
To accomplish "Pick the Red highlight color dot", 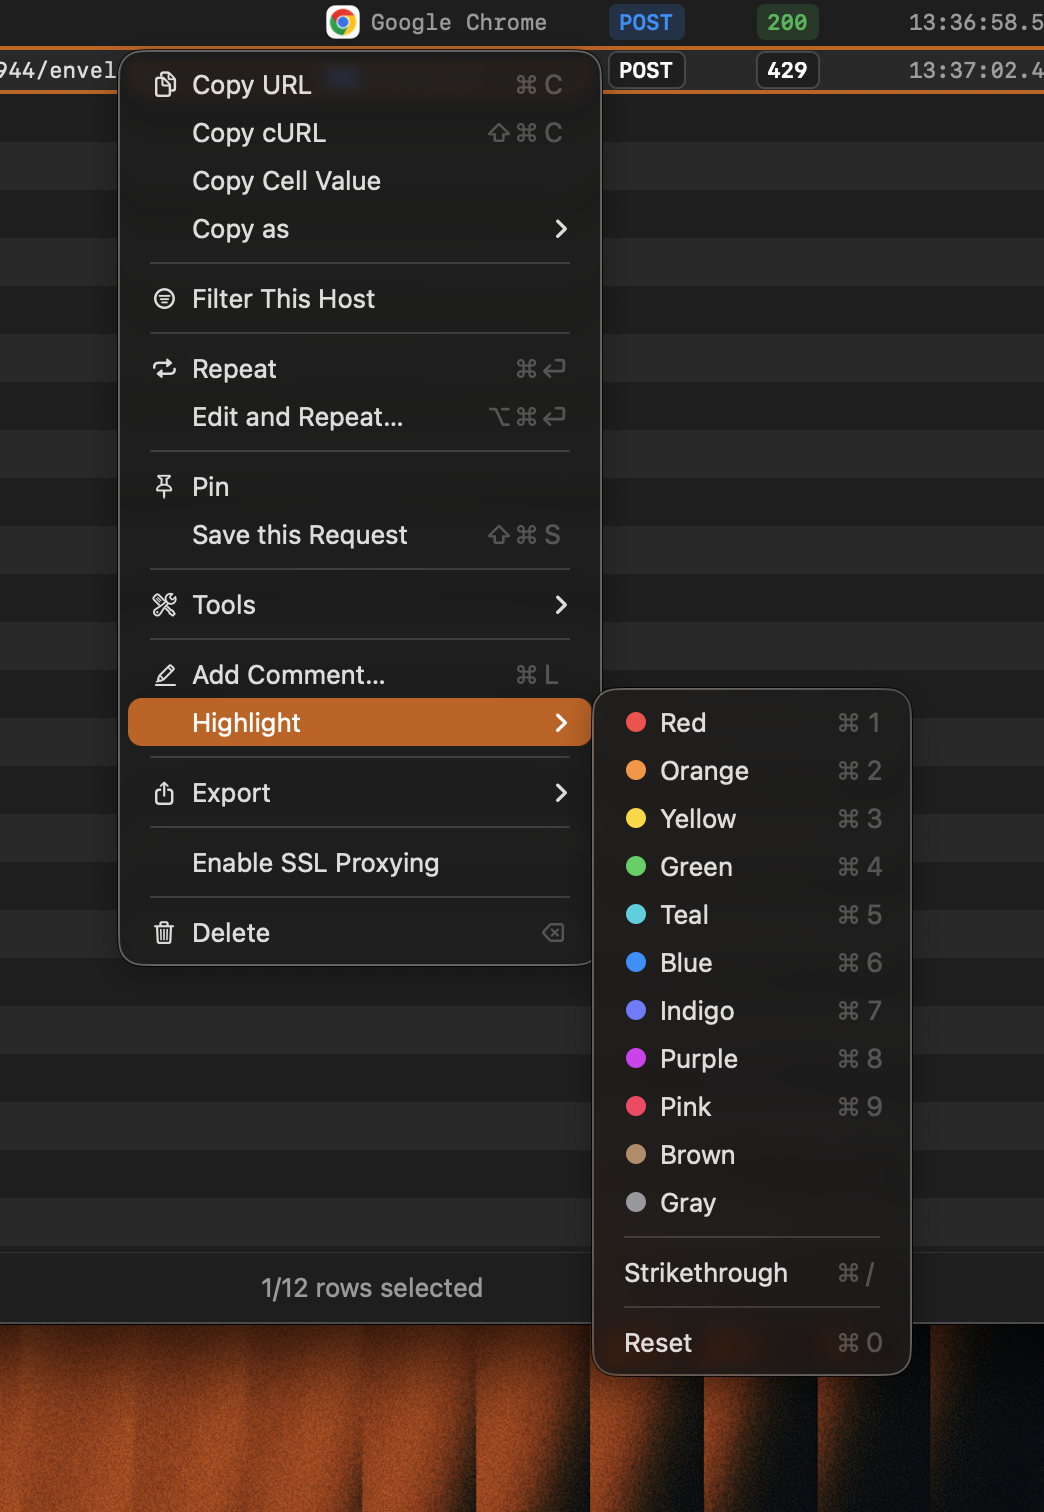I will click(636, 722).
